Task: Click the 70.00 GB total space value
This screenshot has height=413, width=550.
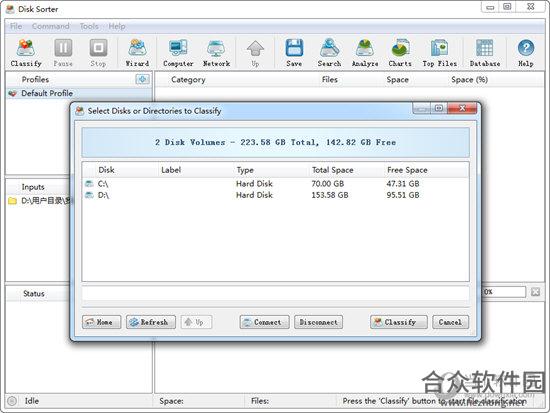Action: point(328,184)
